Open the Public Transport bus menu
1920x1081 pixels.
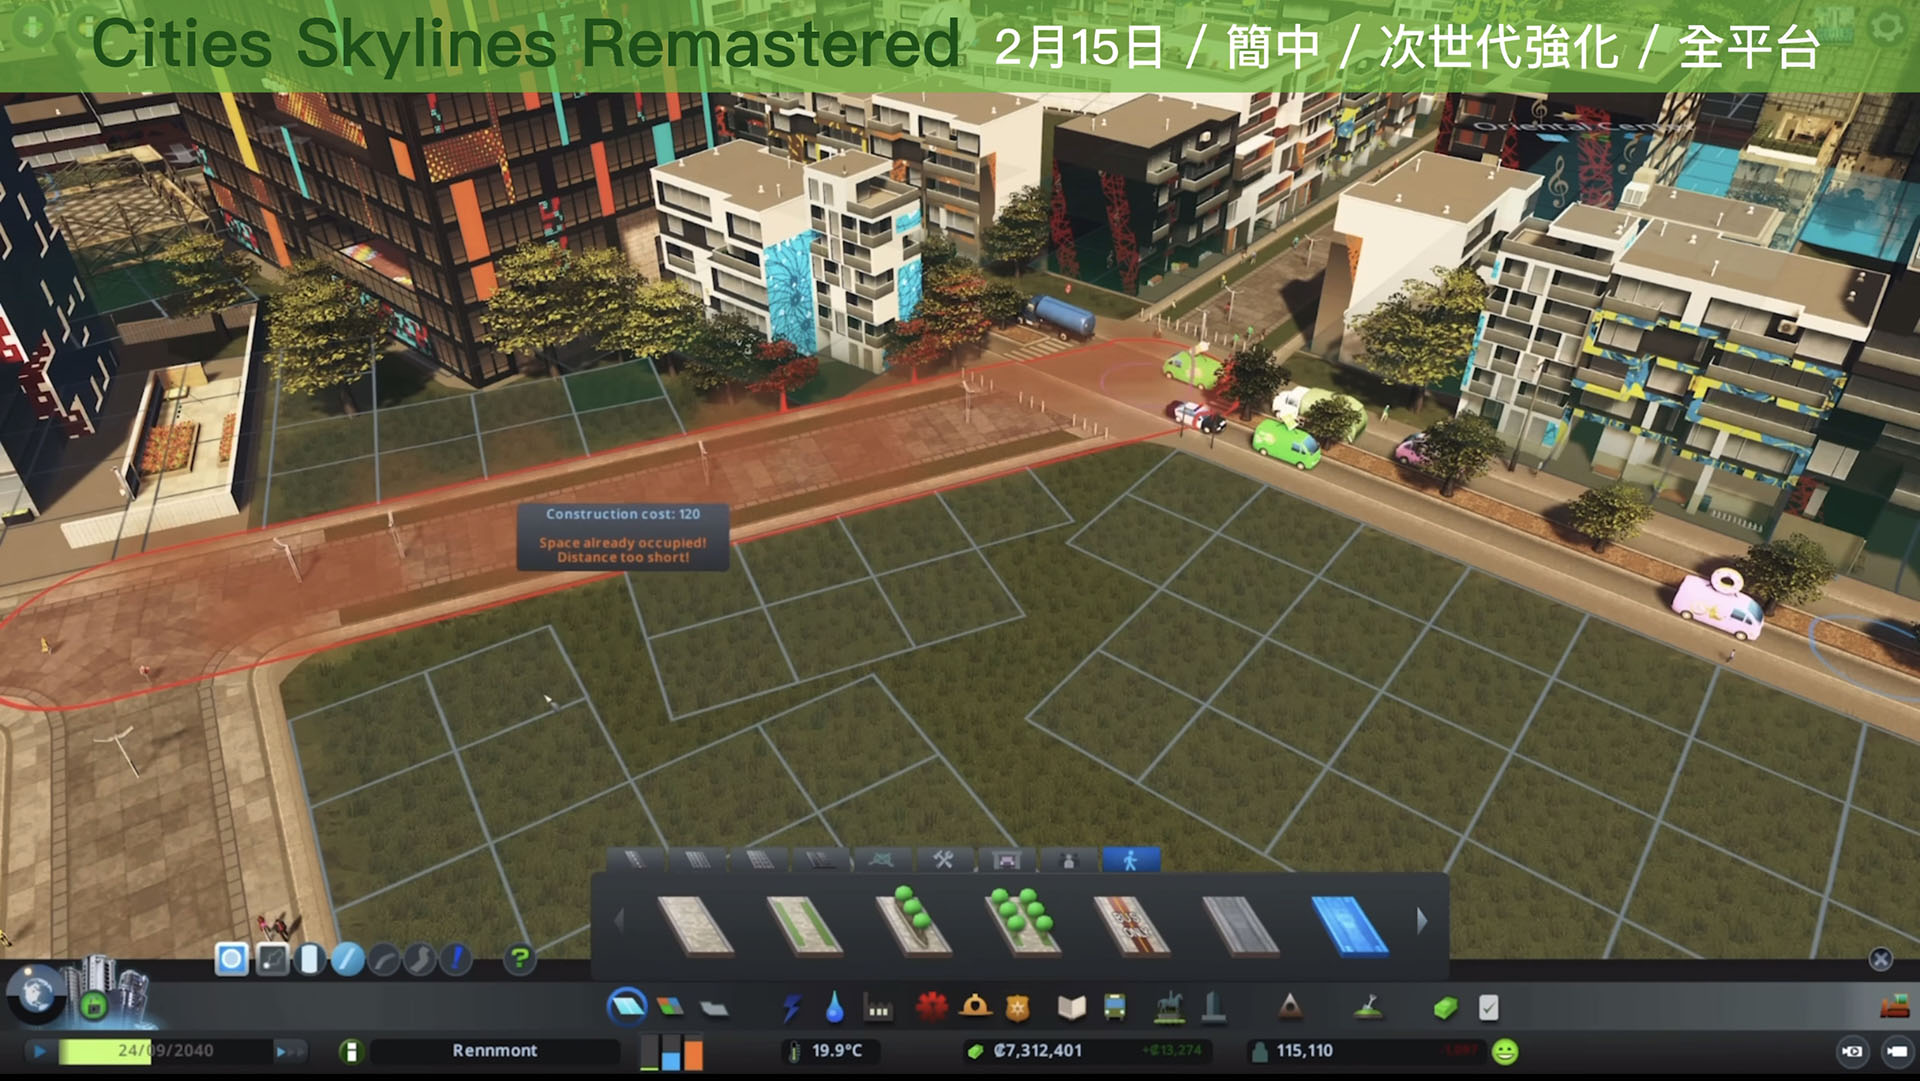(1115, 1008)
